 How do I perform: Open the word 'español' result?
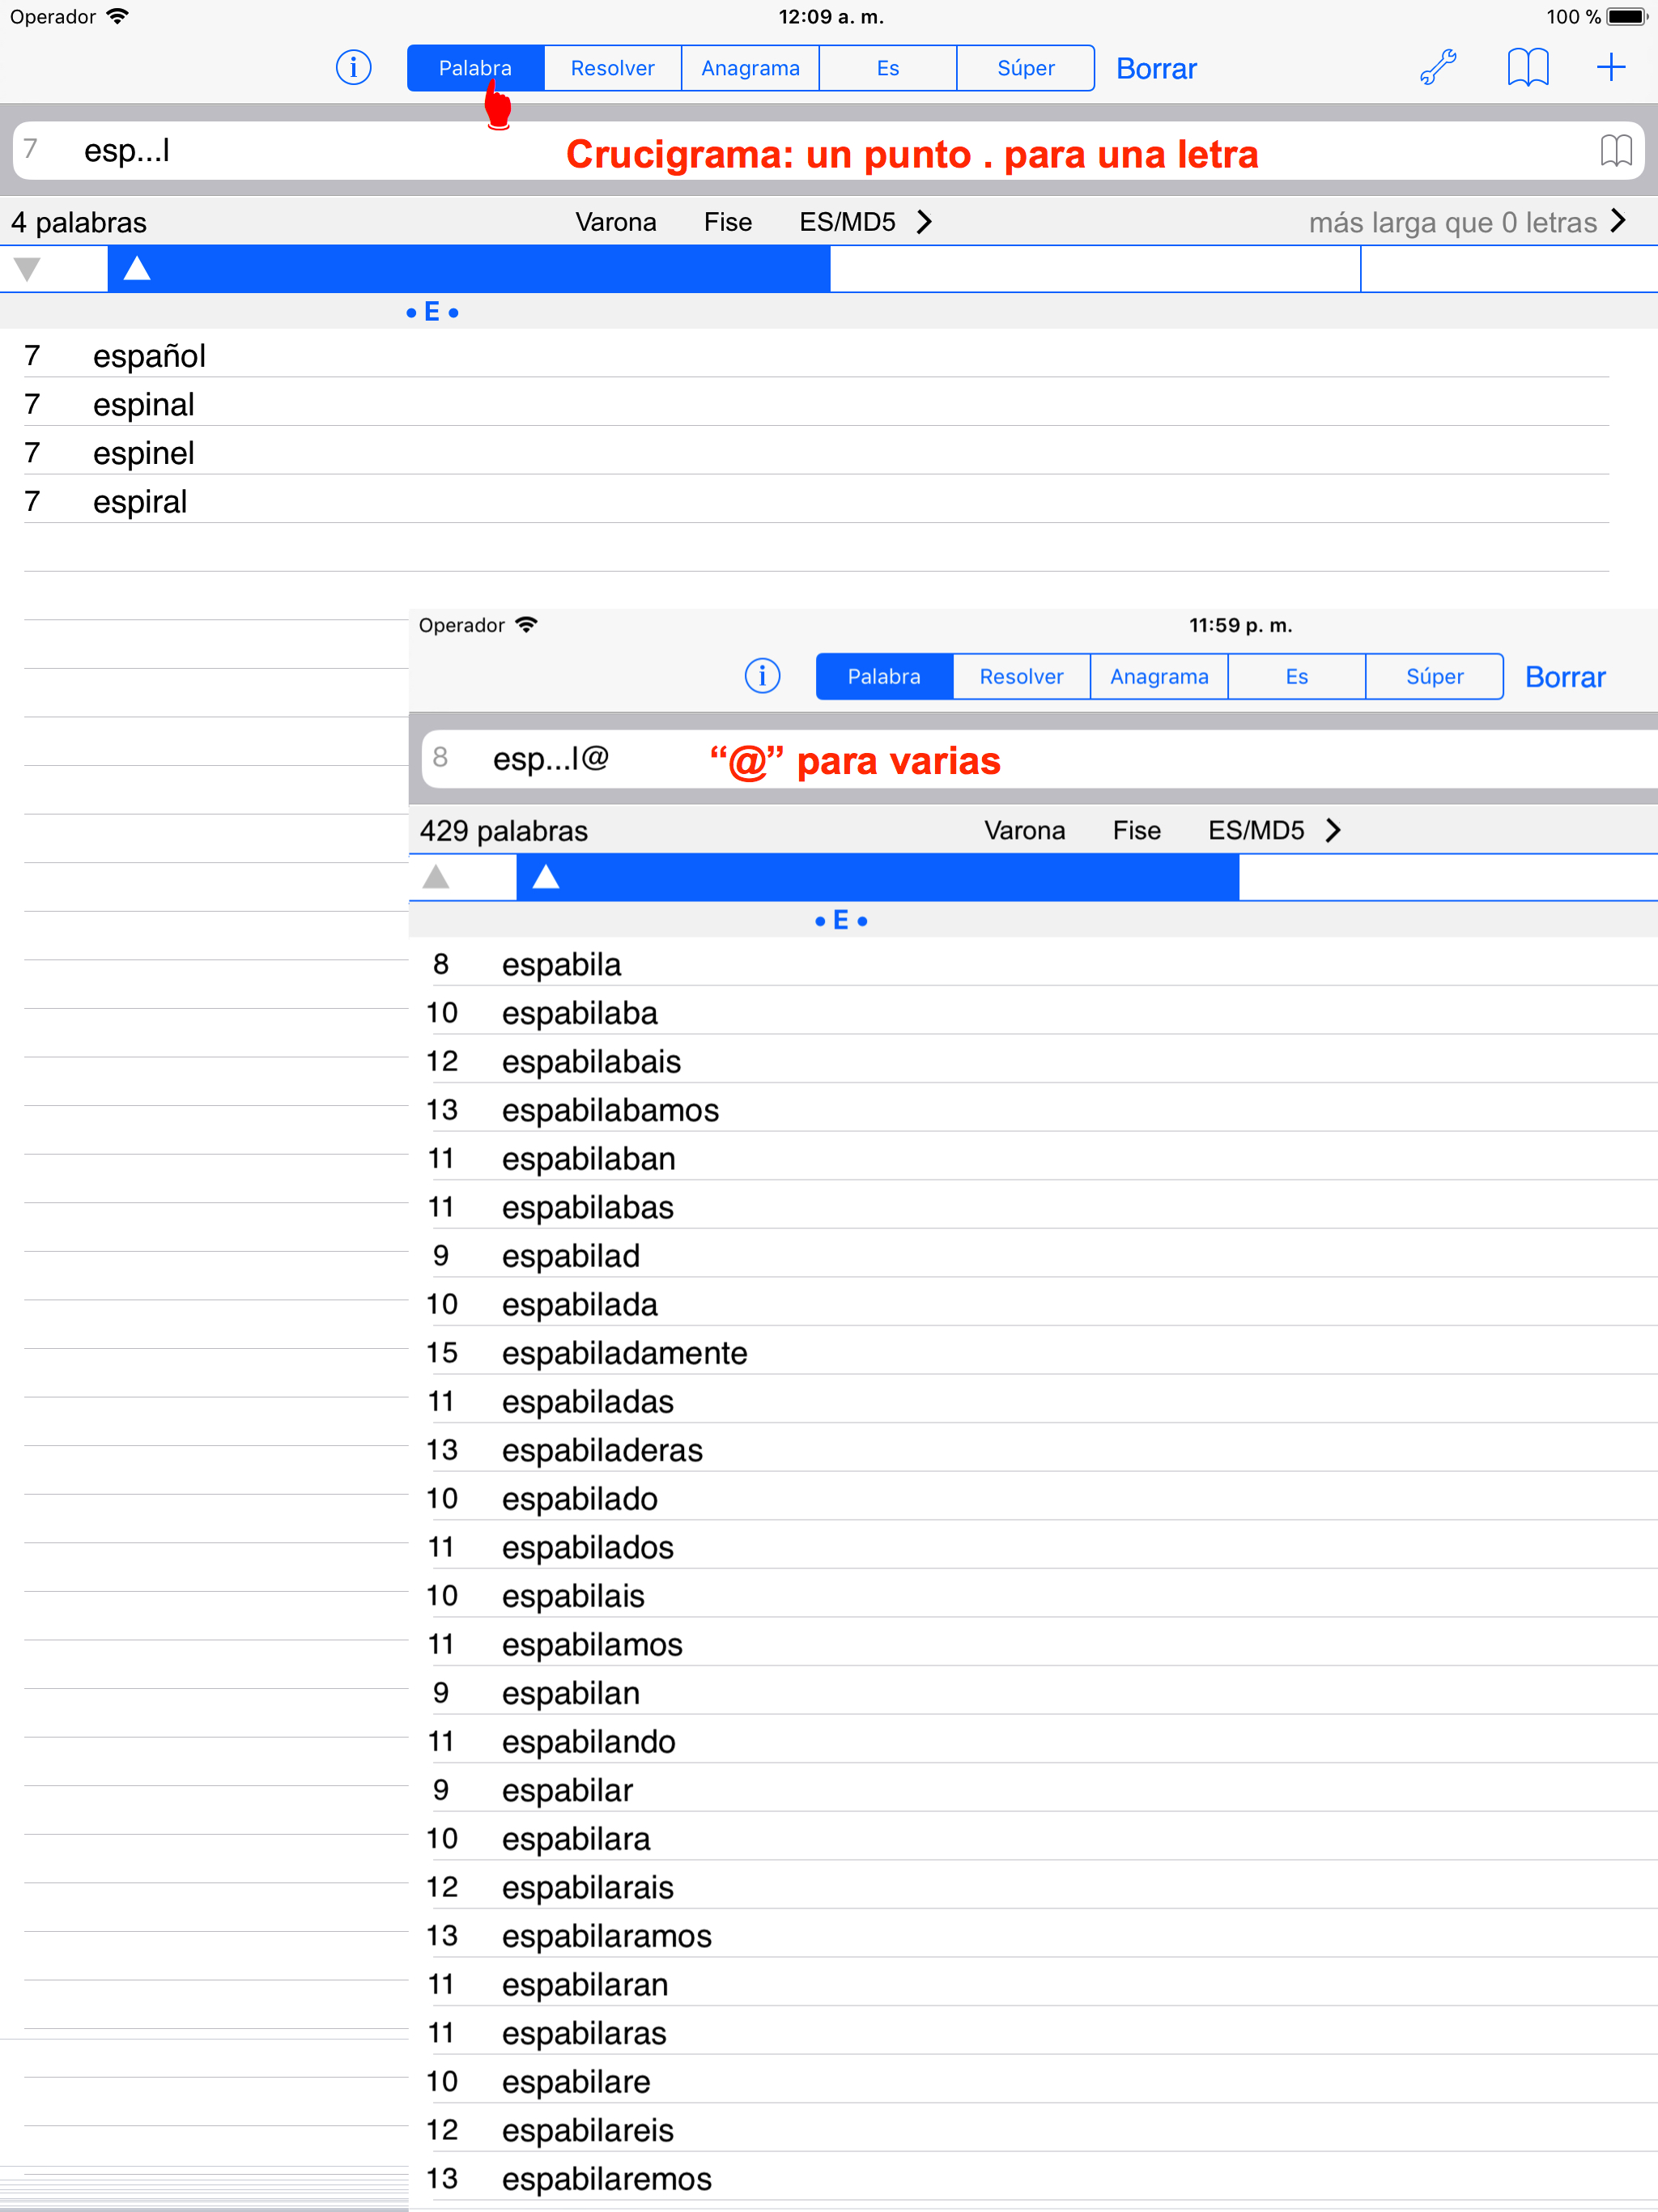click(x=150, y=356)
